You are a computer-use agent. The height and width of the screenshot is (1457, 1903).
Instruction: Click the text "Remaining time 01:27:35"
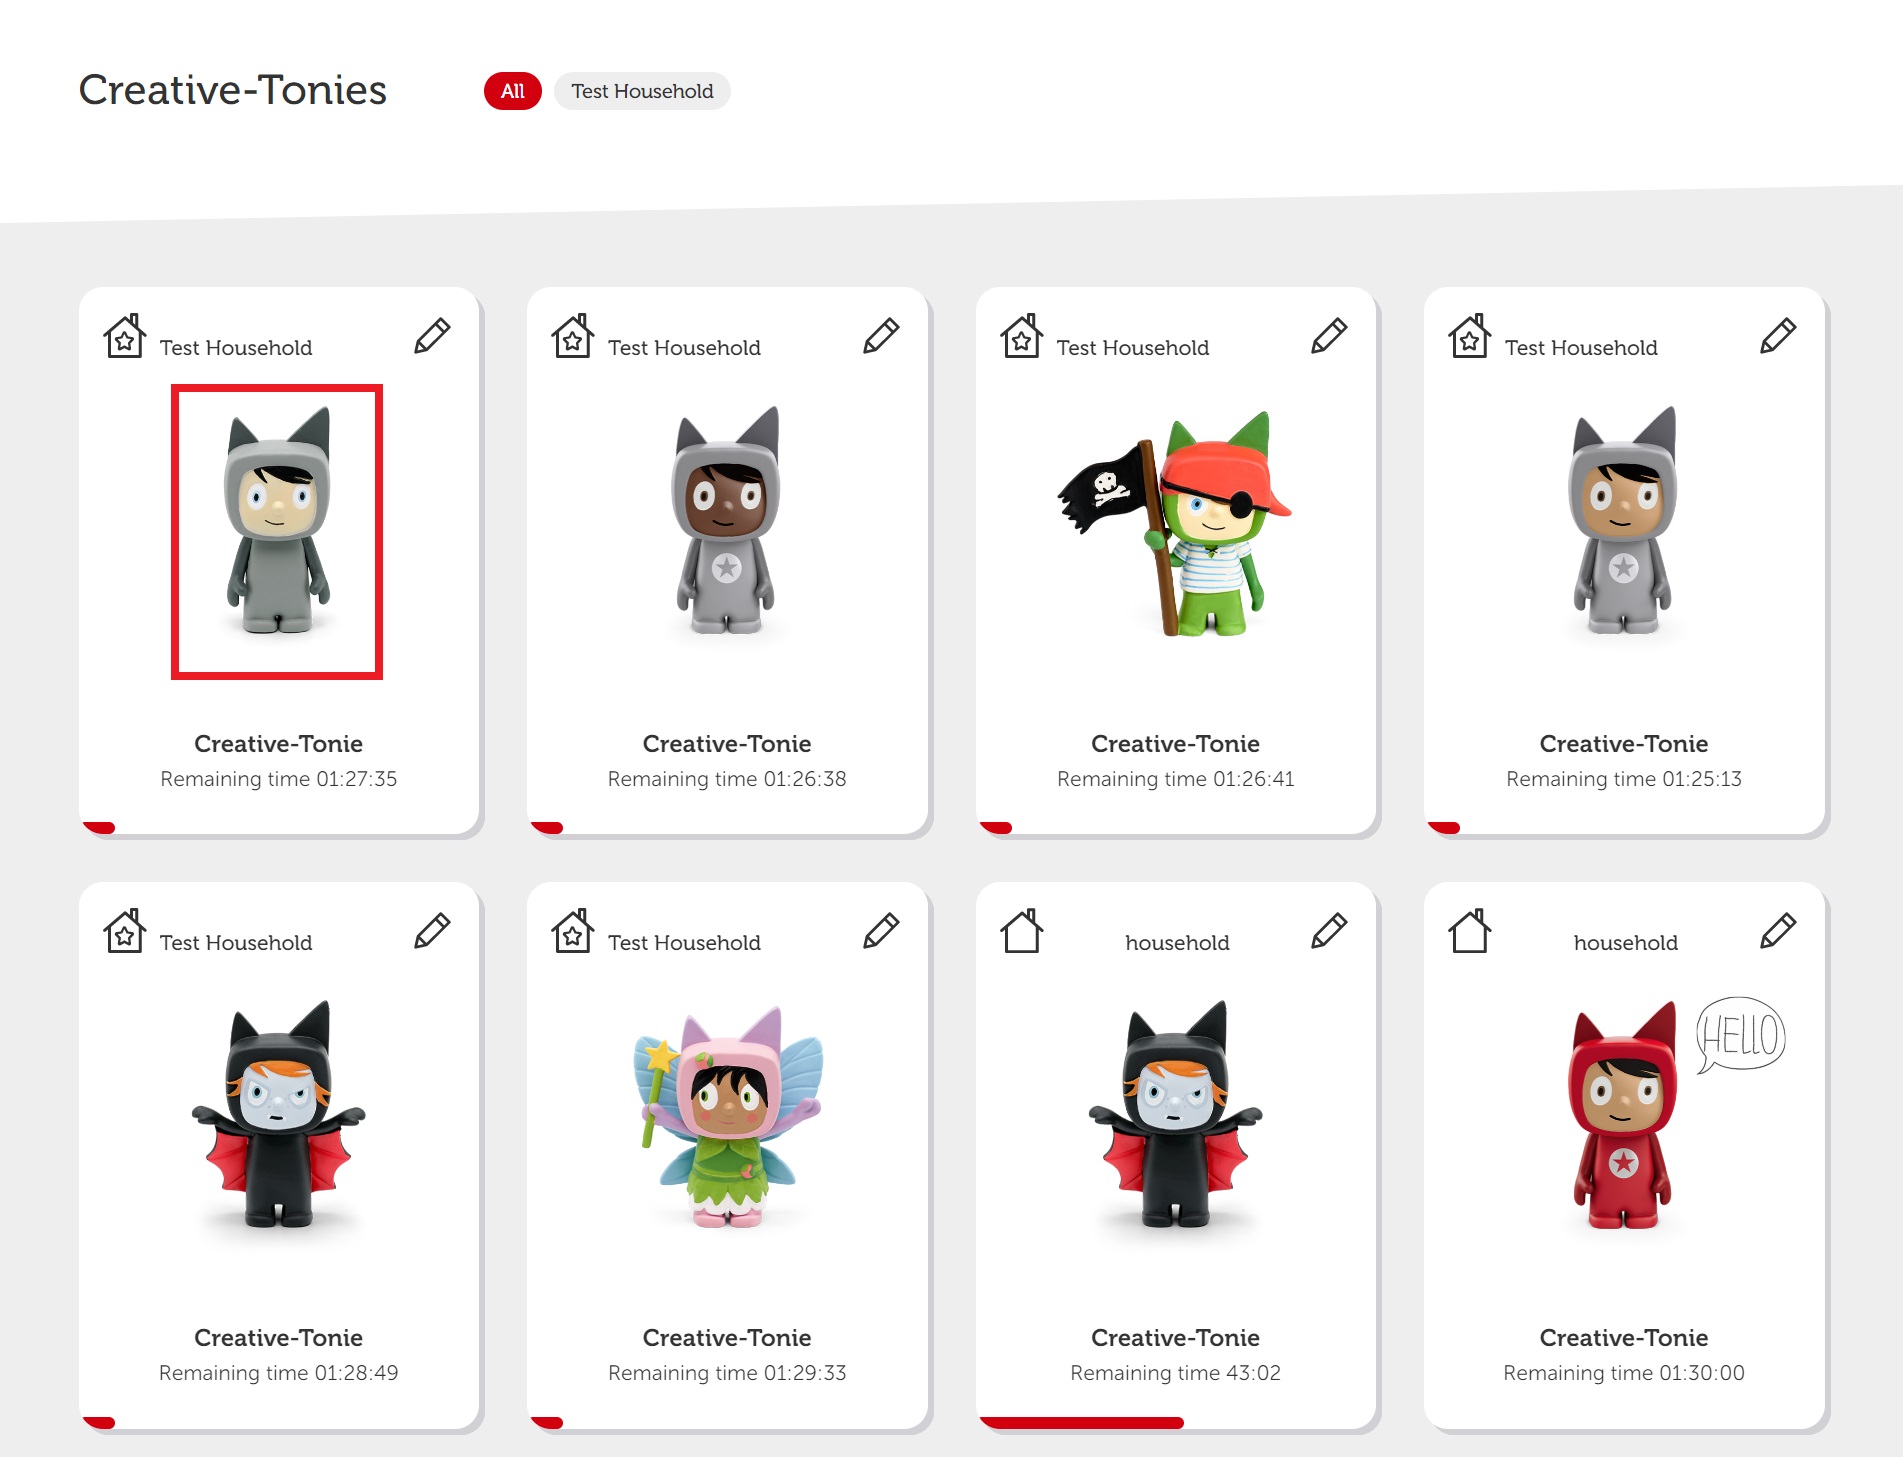[x=278, y=778]
